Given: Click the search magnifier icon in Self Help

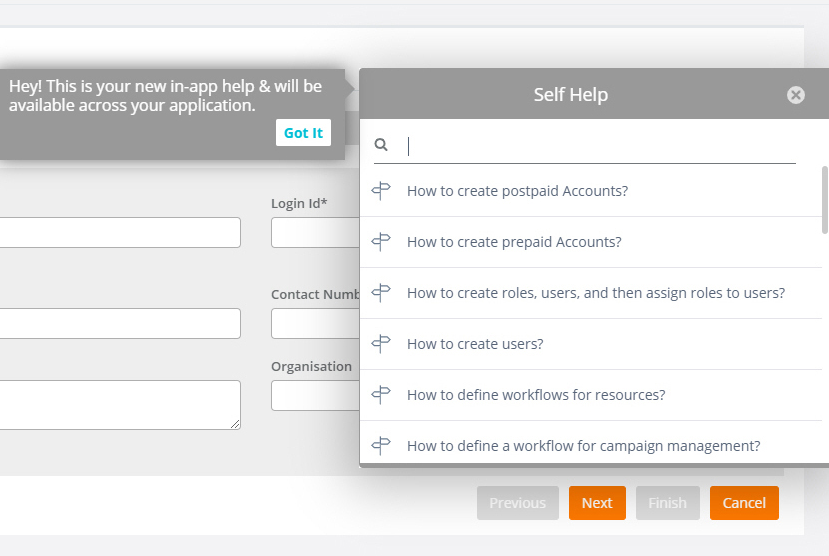Looking at the screenshot, I should tap(381, 144).
